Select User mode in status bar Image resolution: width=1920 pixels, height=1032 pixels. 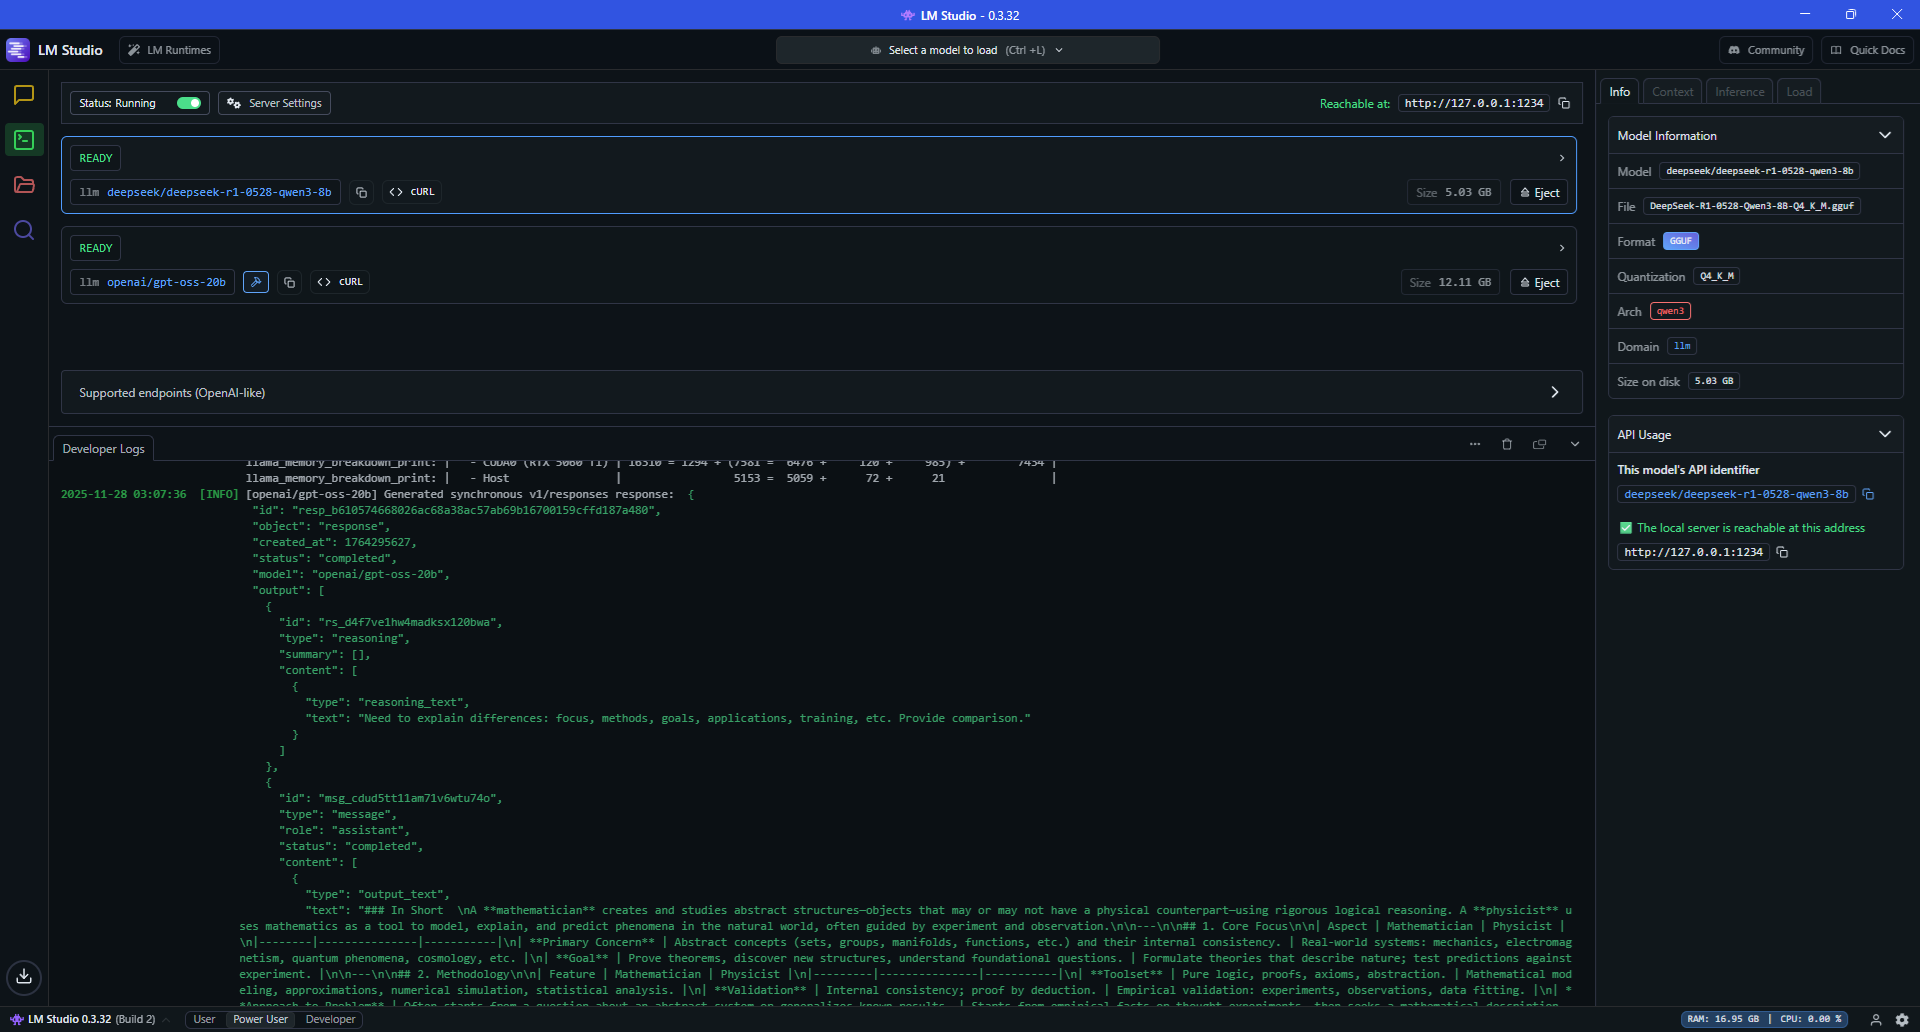pos(204,1019)
